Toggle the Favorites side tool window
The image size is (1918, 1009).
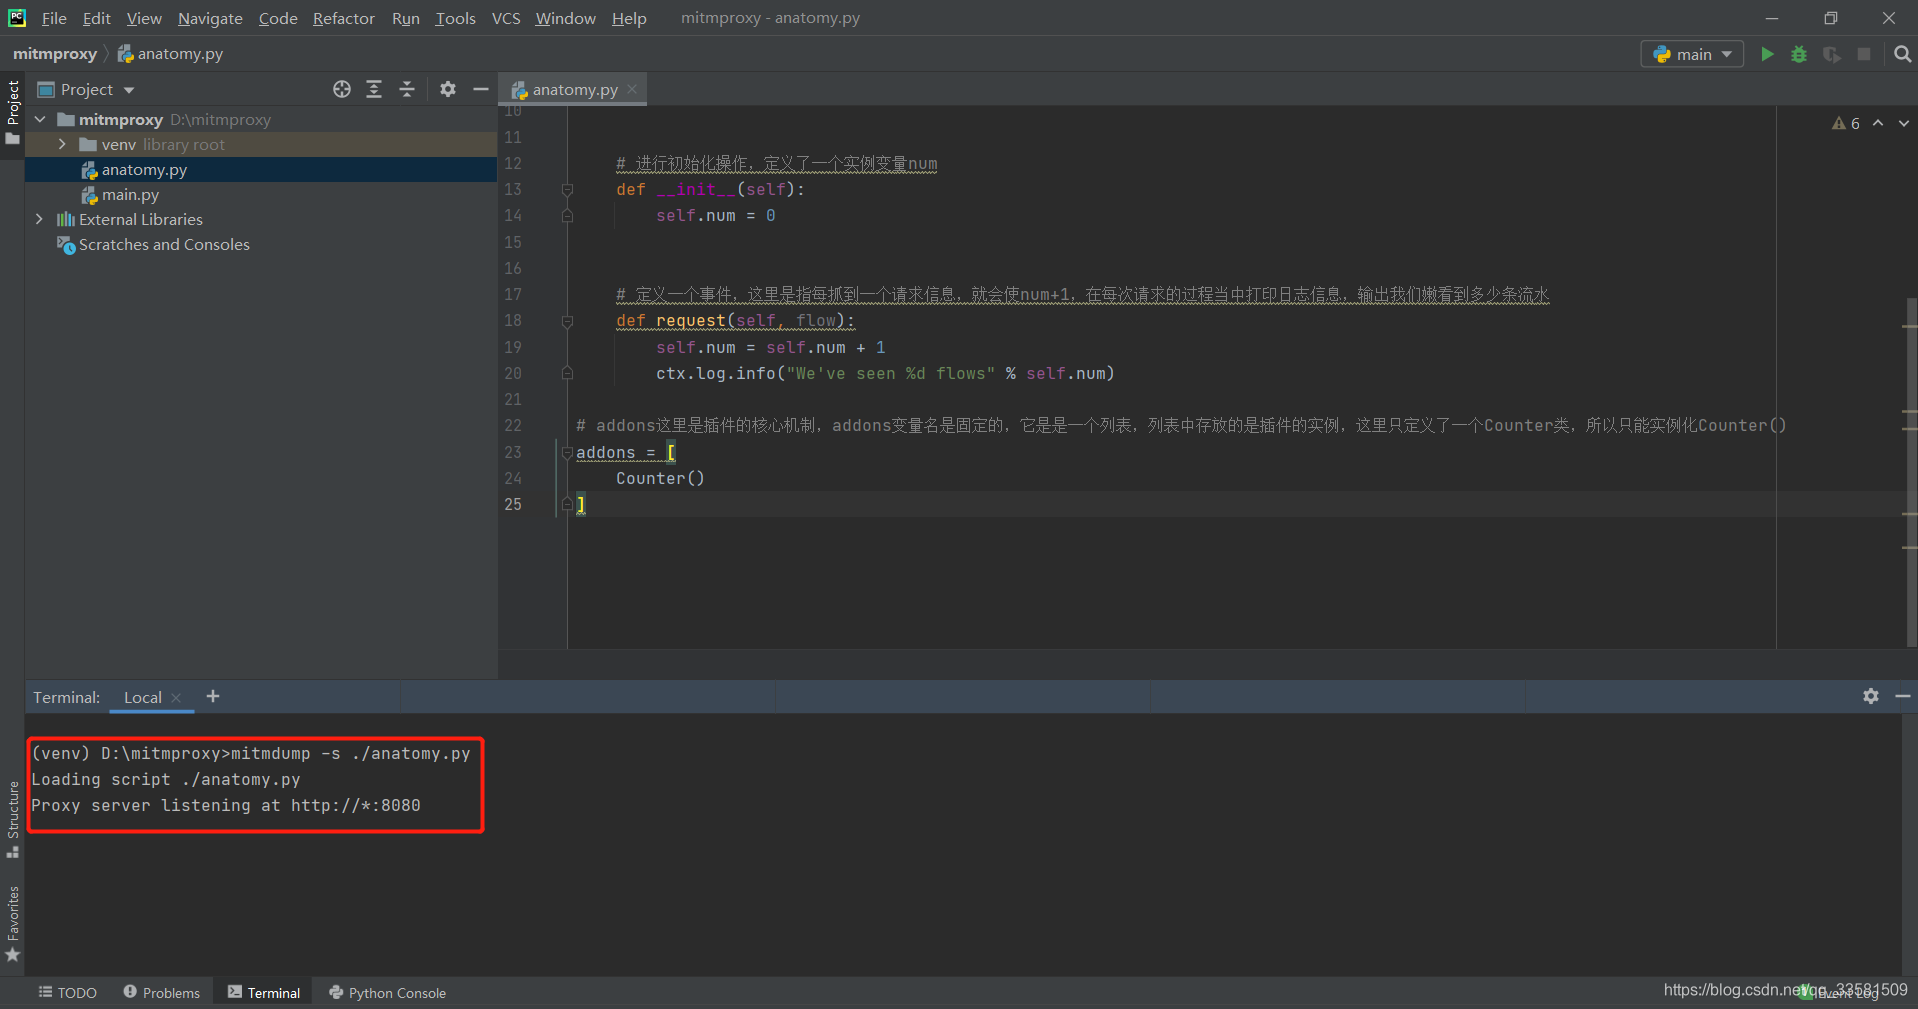[13, 924]
